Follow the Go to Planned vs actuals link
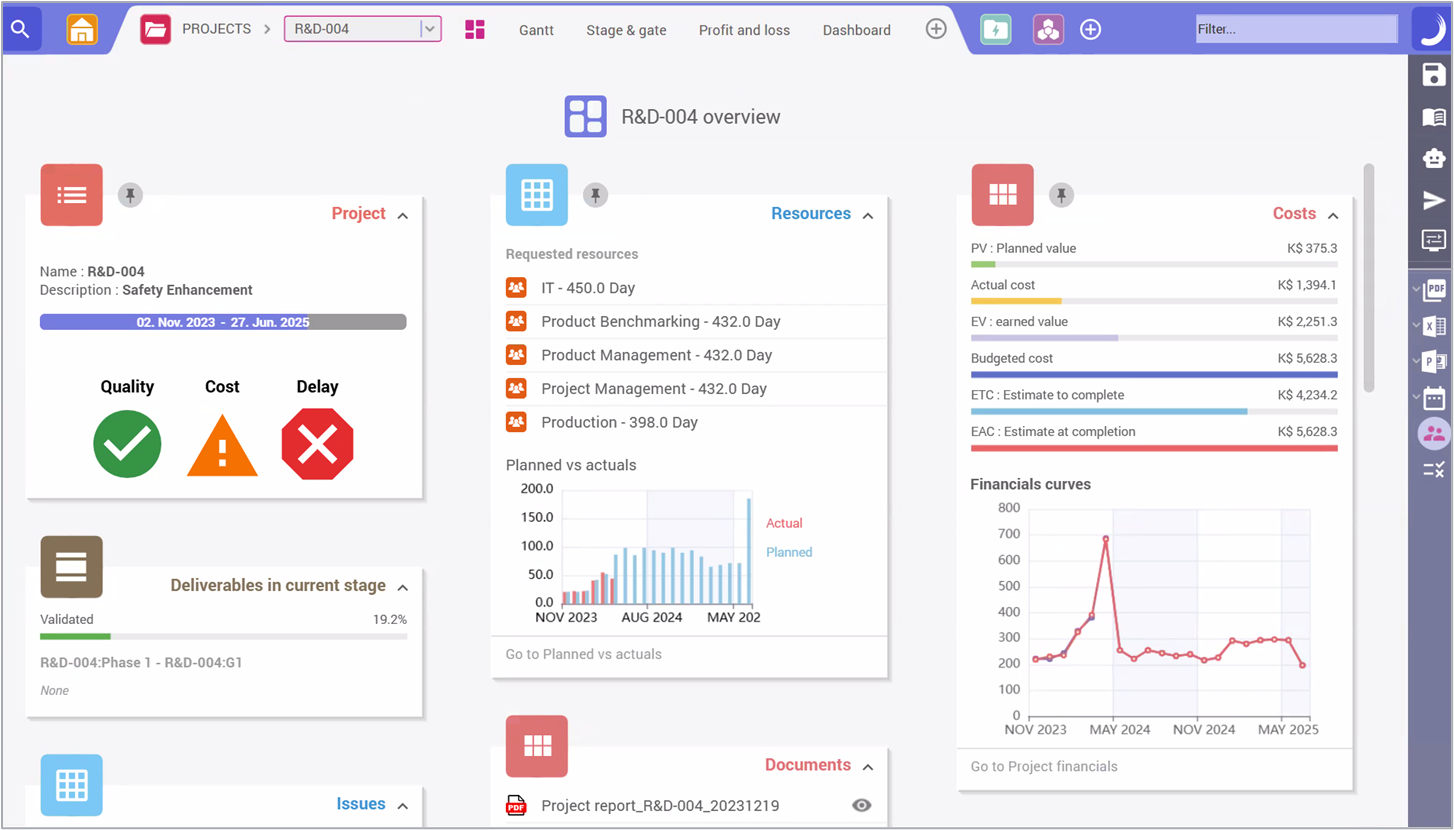Viewport: 1454px width, 830px height. point(583,654)
